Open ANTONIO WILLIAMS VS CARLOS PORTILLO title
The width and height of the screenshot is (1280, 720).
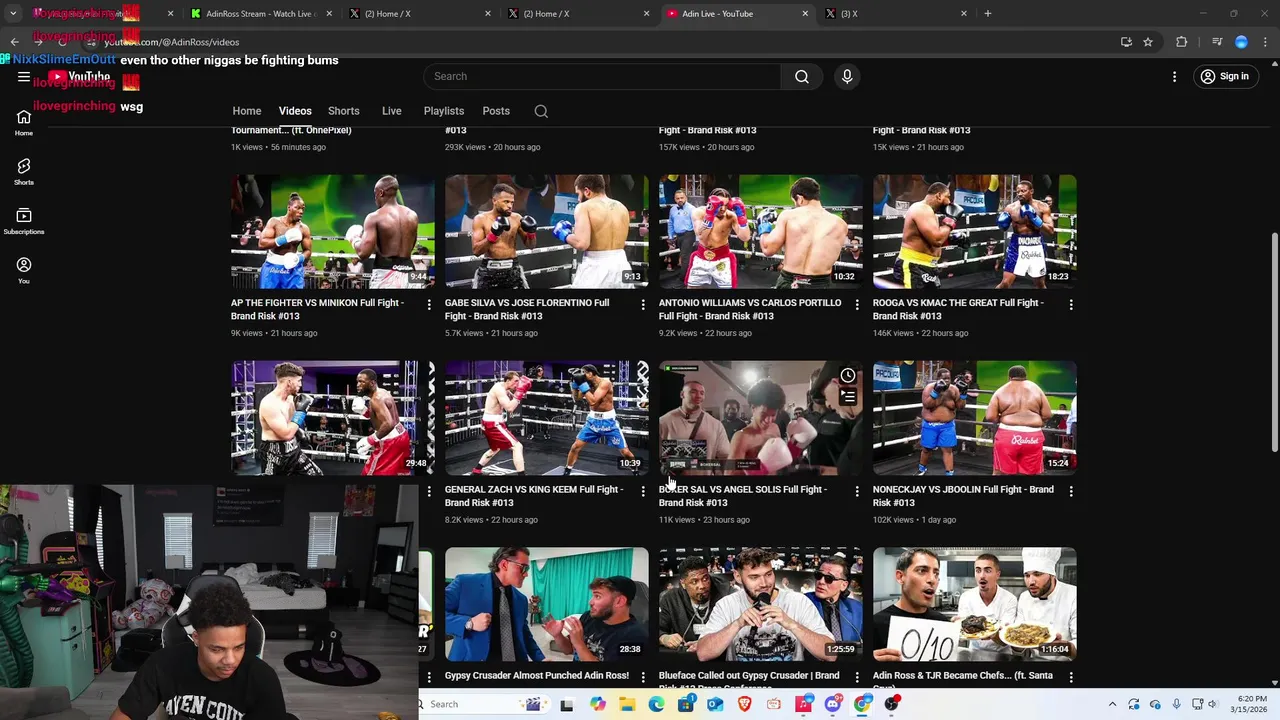click(x=750, y=309)
